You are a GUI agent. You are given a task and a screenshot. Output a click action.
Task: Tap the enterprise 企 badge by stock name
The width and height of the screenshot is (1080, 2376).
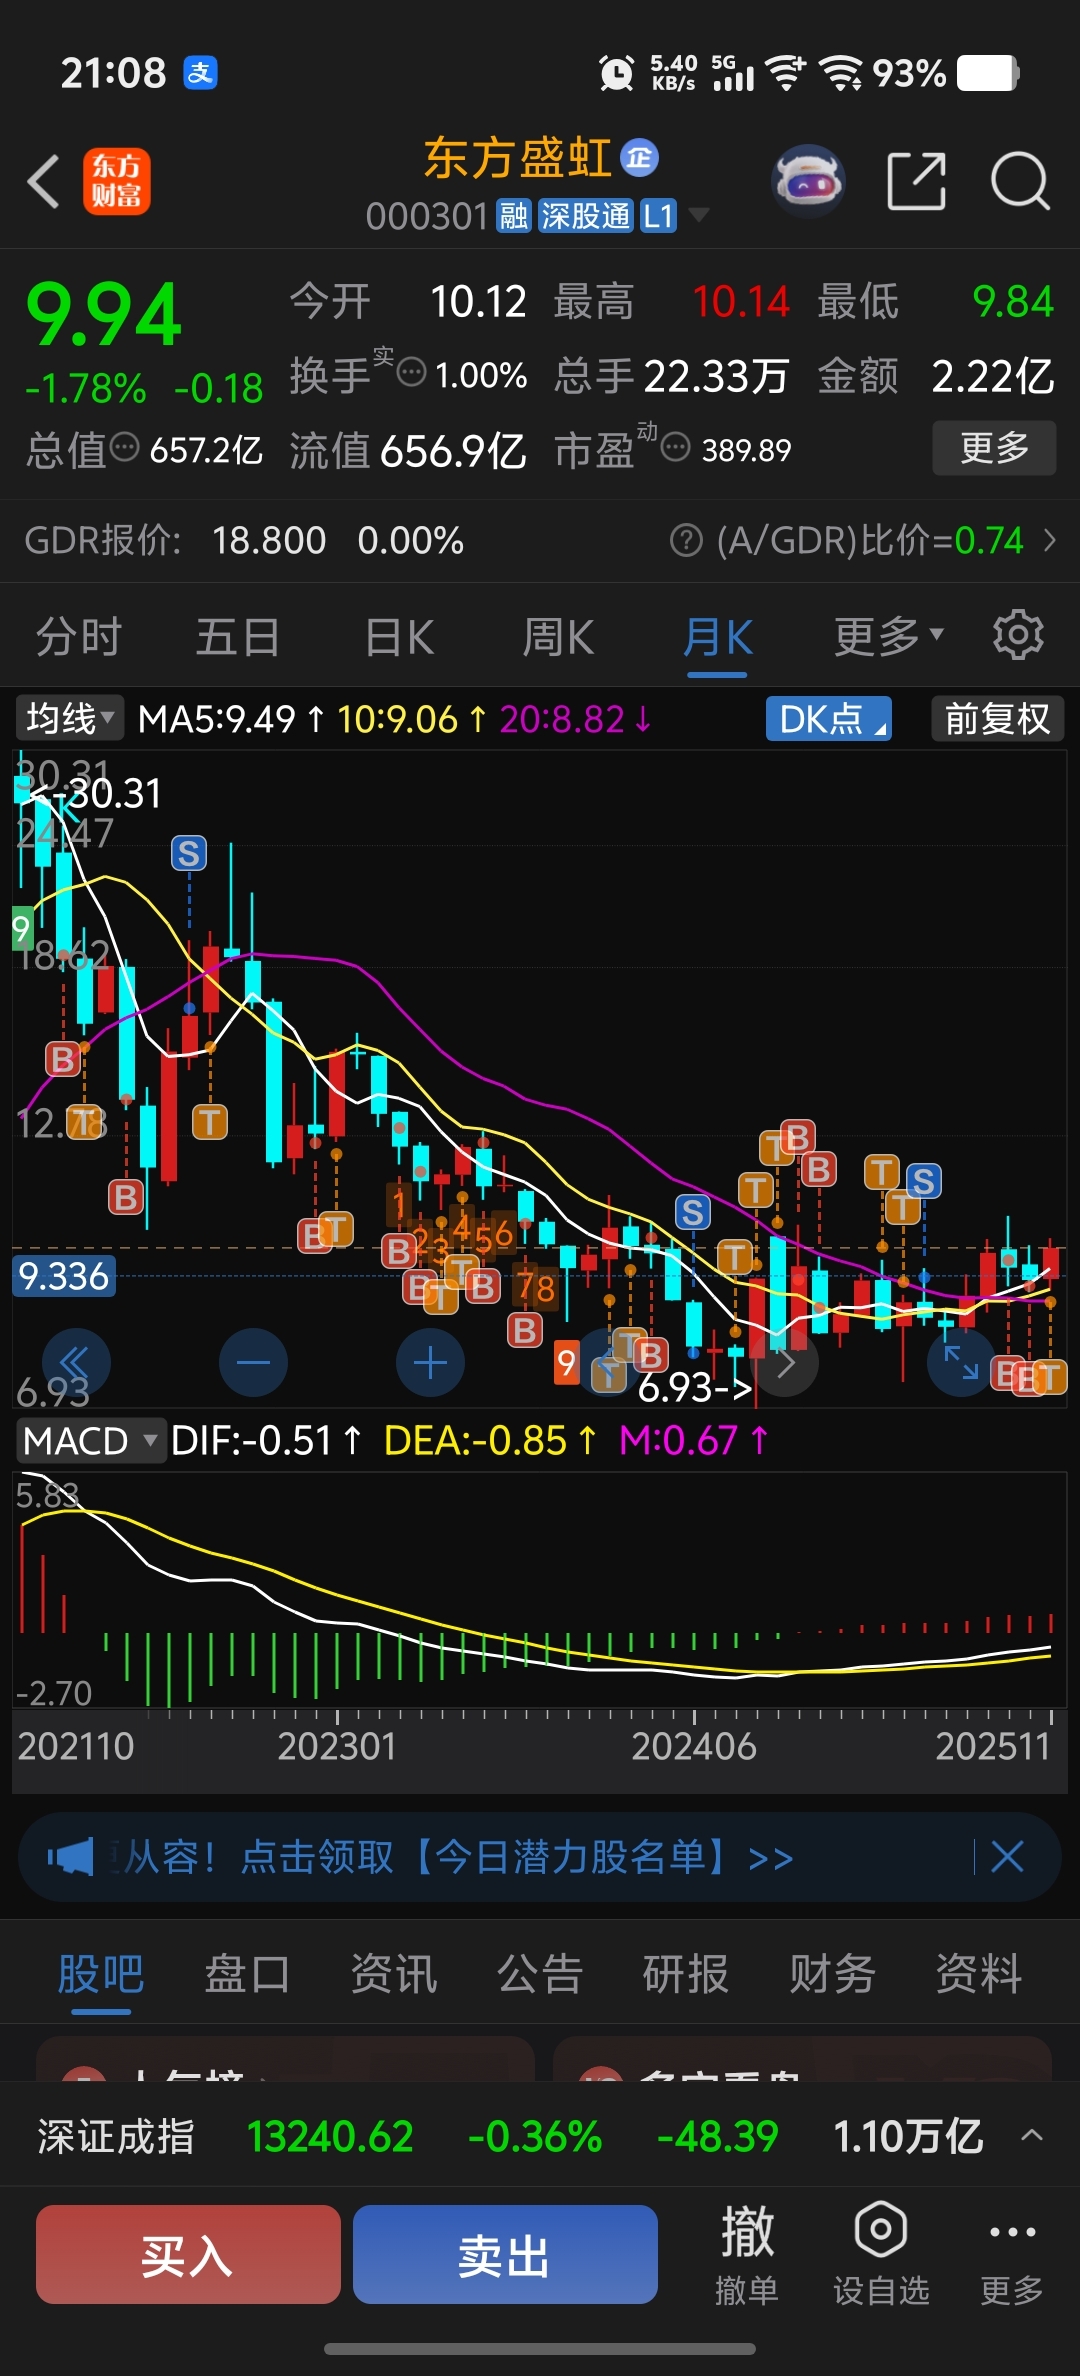pyautogui.click(x=639, y=157)
